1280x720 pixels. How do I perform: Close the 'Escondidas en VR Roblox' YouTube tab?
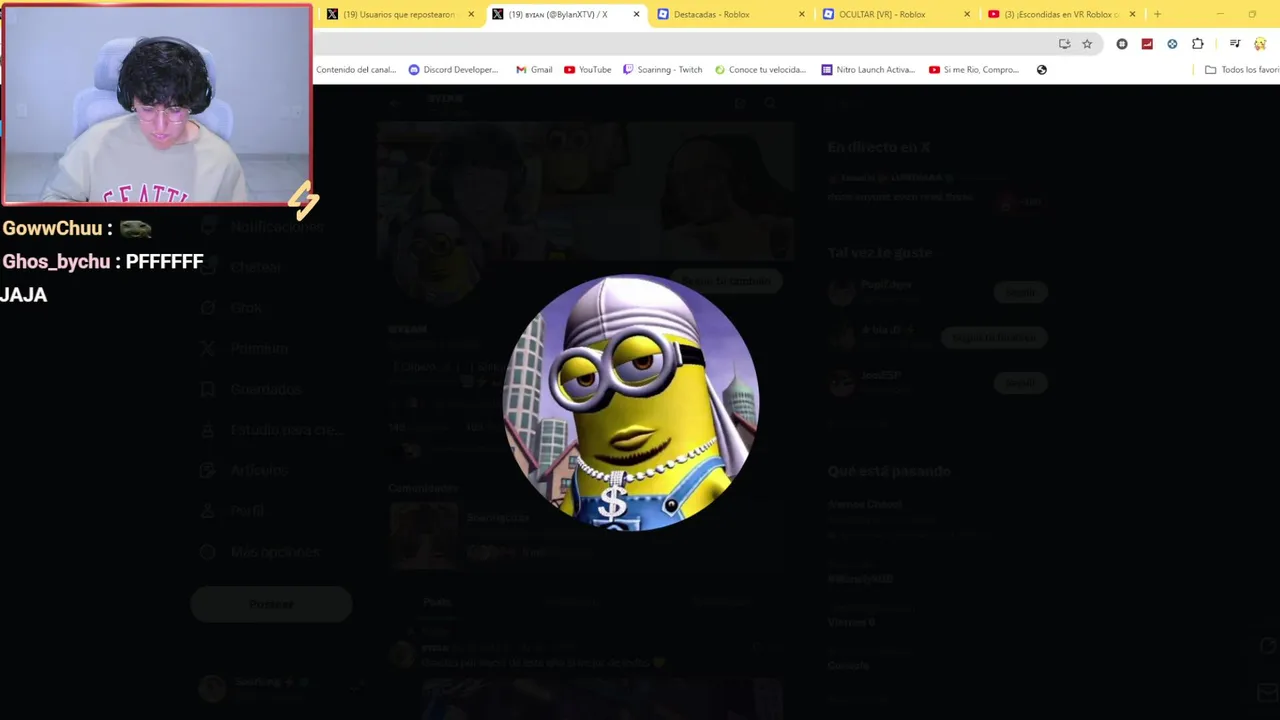[x=1132, y=14]
